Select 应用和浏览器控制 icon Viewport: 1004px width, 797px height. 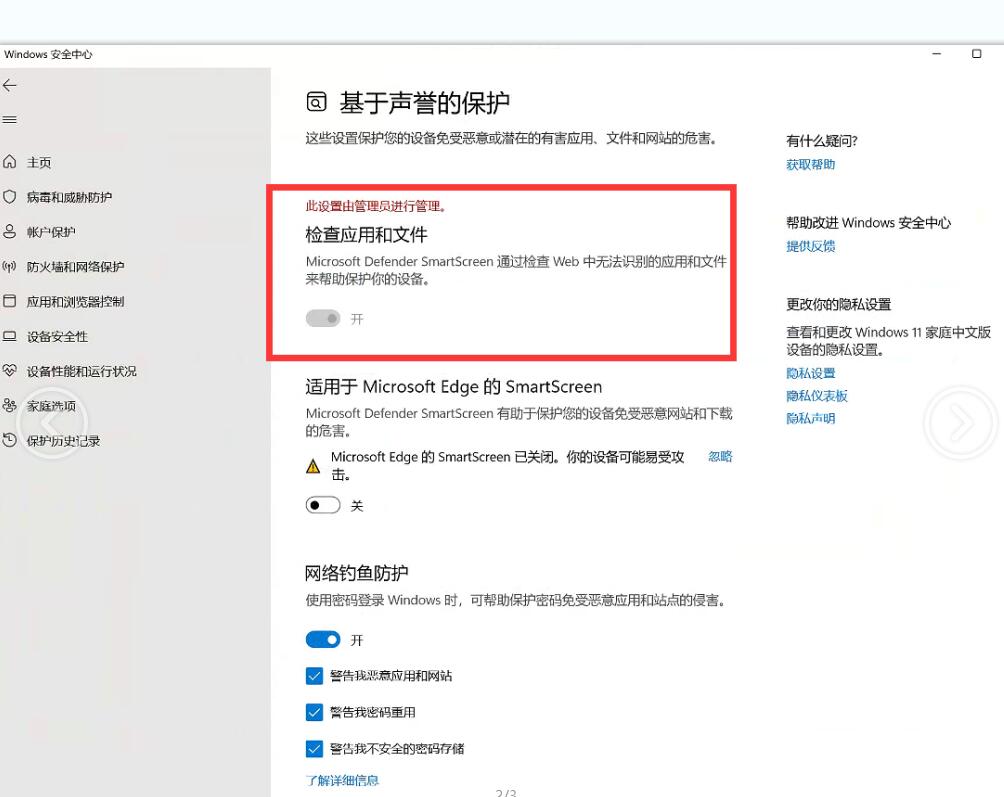point(10,301)
